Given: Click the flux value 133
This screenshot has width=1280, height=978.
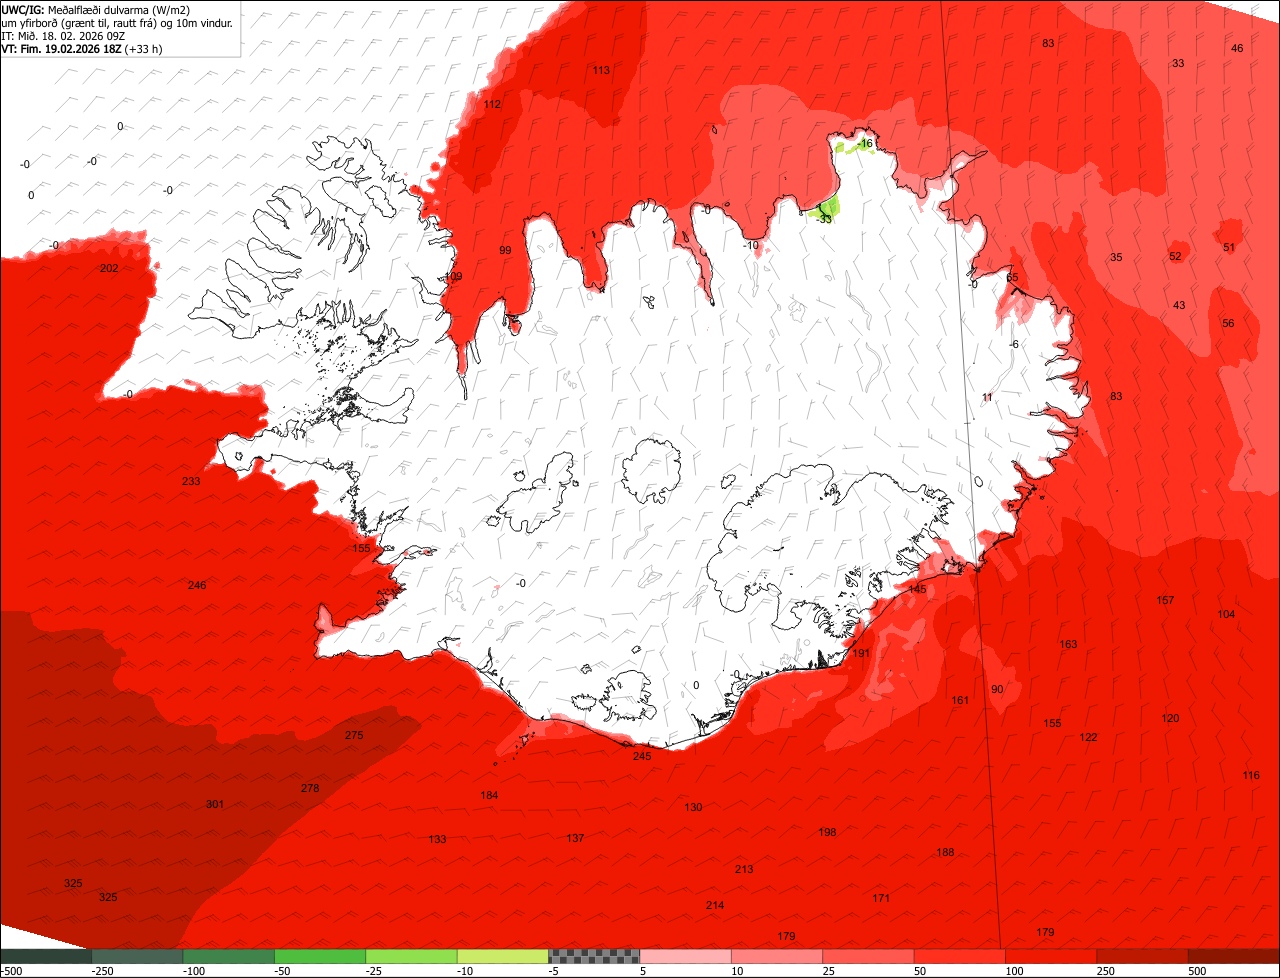Looking at the screenshot, I should click(x=437, y=839).
